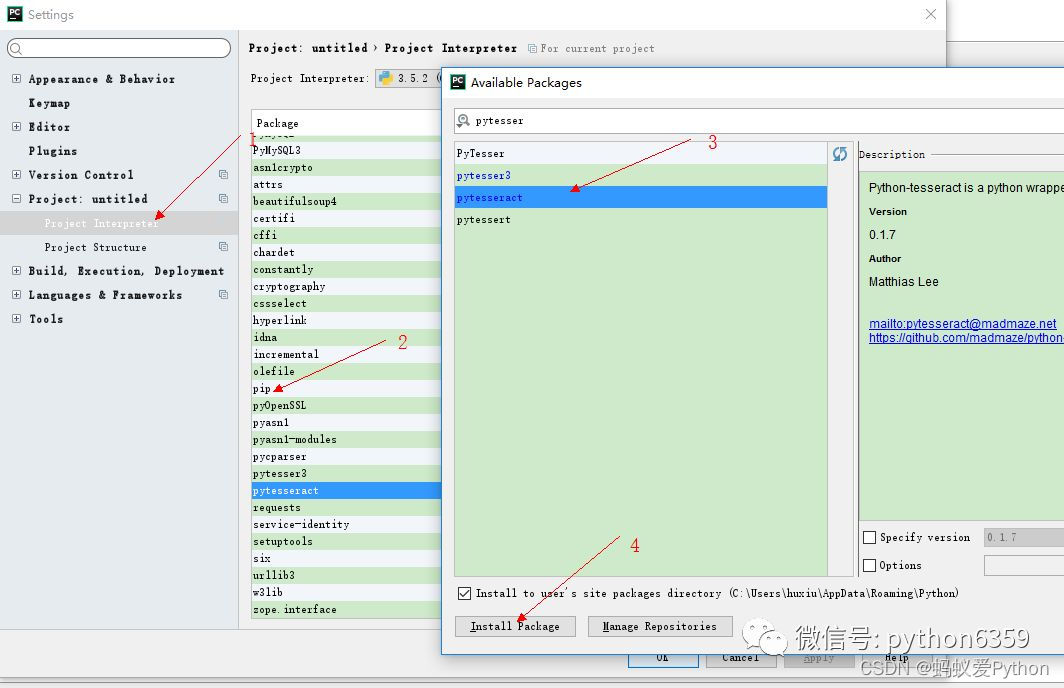
Task: Click the search icon in Settings search box
Action: 16,48
